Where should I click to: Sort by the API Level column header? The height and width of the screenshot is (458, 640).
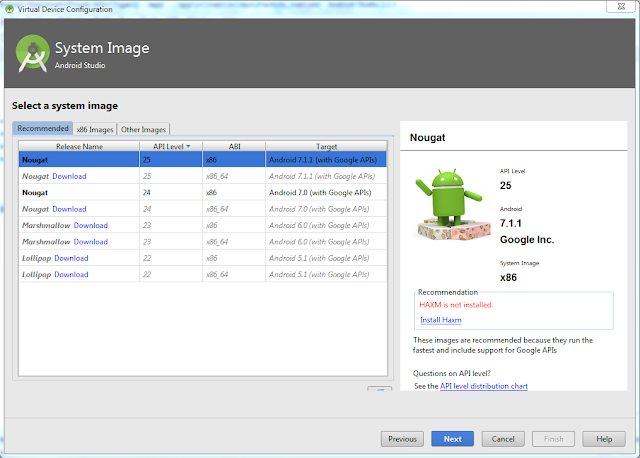171,146
